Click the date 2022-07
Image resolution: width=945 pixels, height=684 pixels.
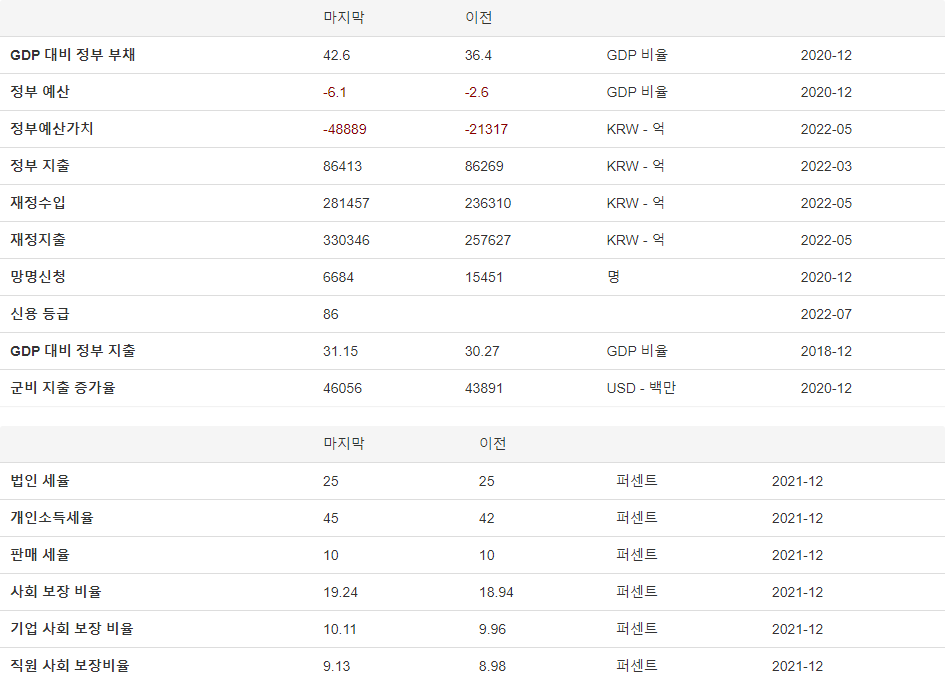826,315
